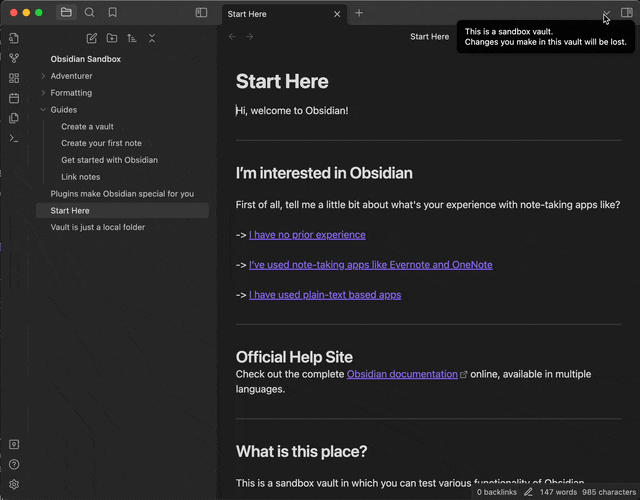Click the Start Here heading in editor

coord(282,81)
